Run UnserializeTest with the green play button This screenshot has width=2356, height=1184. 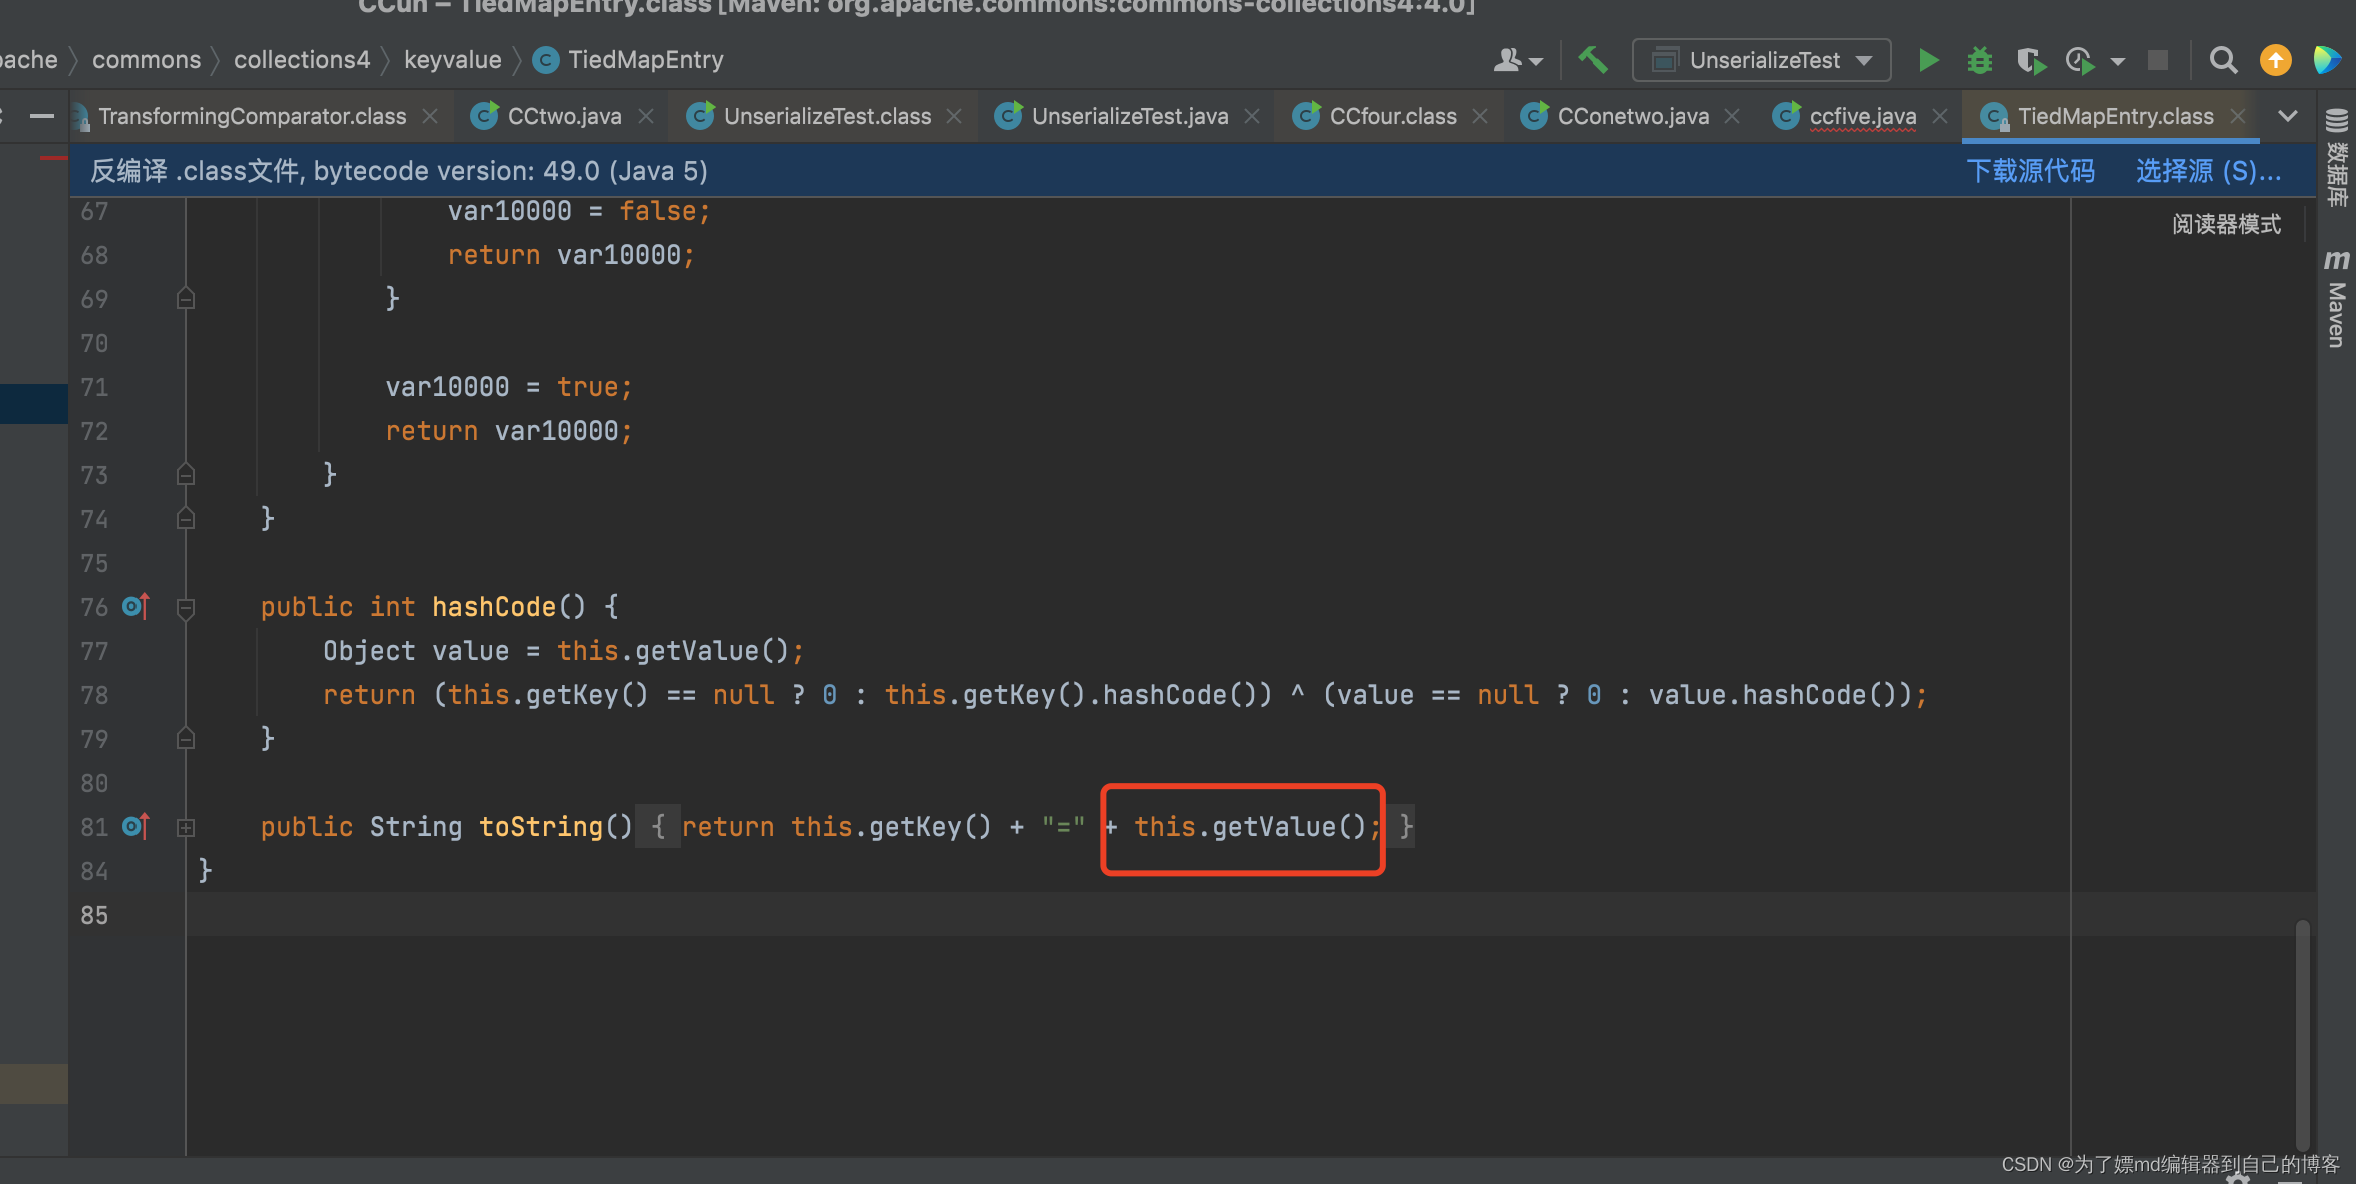1928,61
